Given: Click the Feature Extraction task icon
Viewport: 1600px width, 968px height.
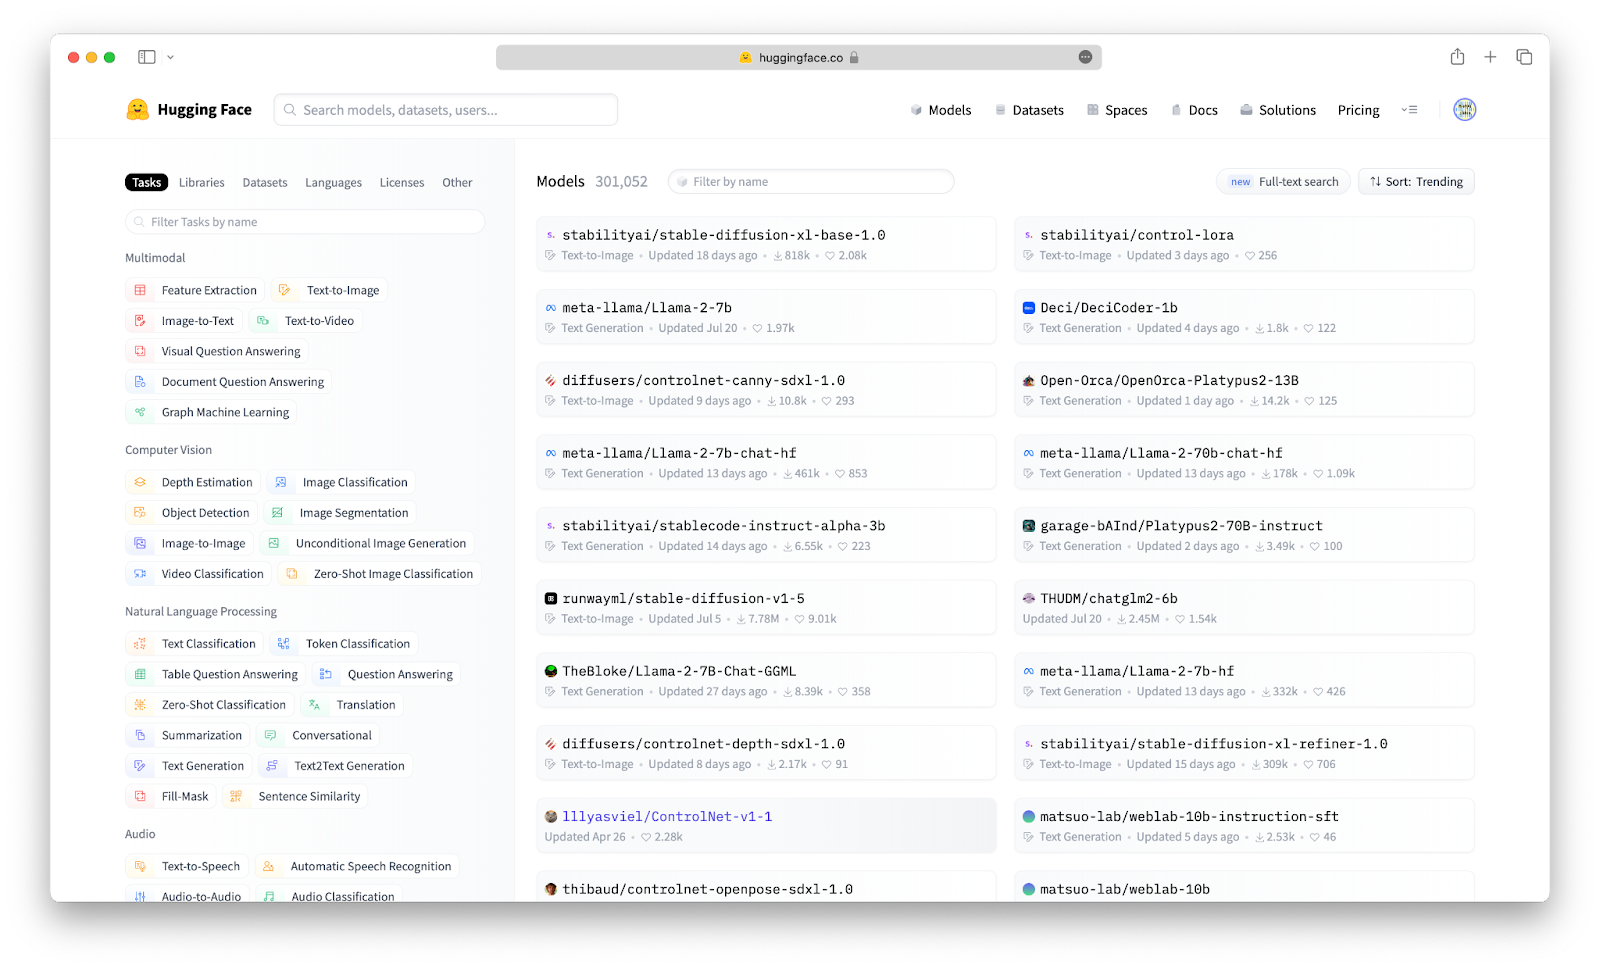Looking at the screenshot, I should pos(140,290).
